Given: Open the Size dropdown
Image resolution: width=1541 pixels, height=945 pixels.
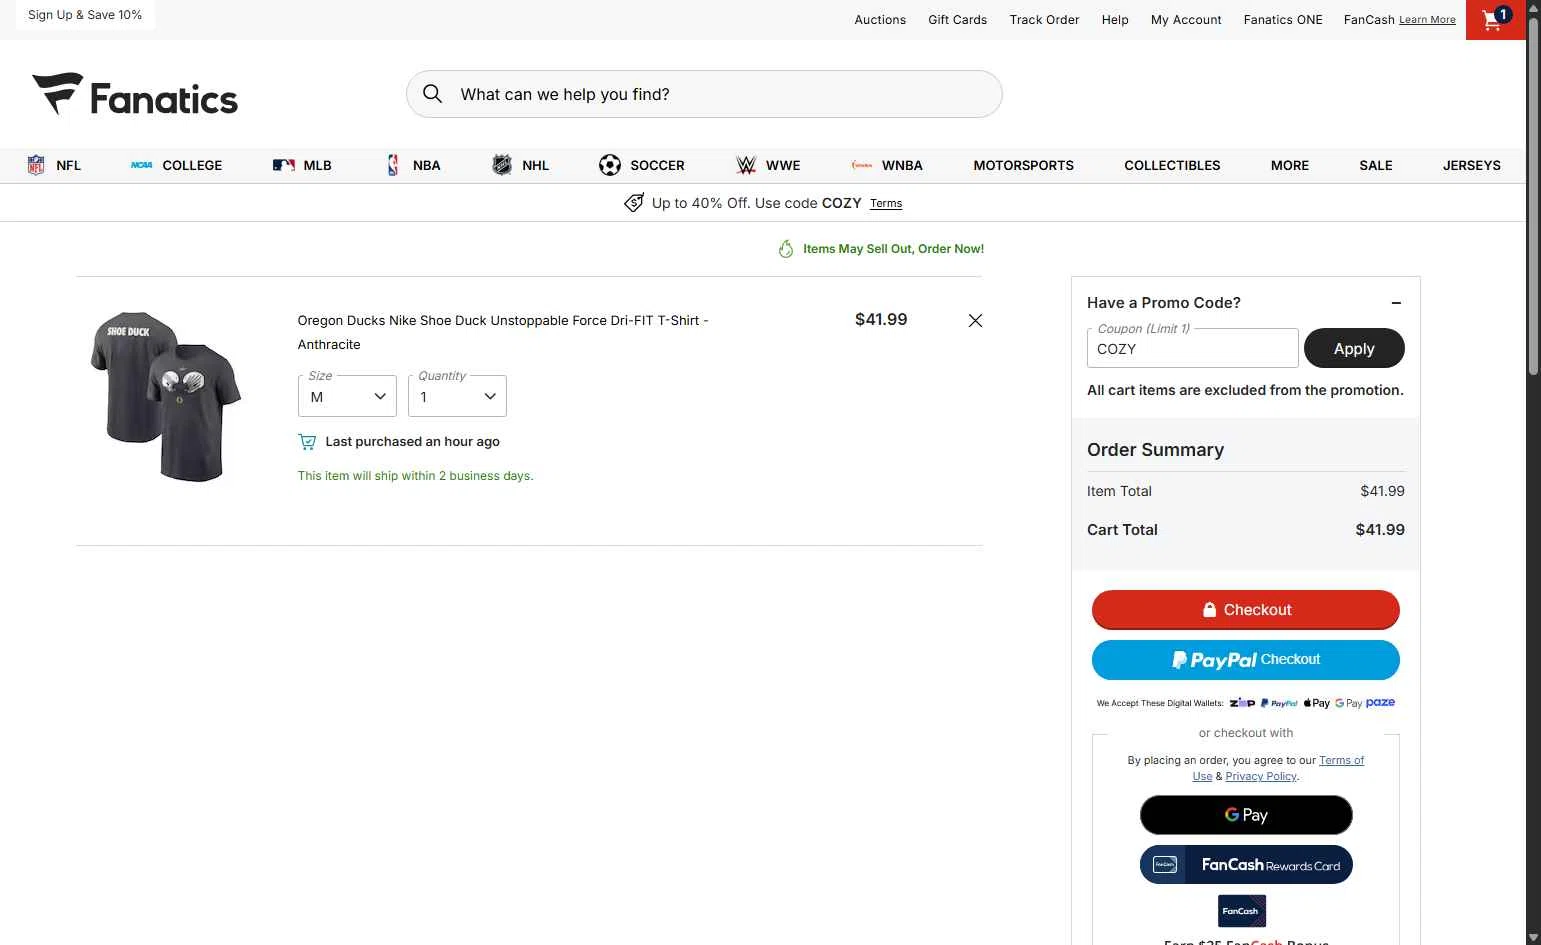Looking at the screenshot, I should click(x=347, y=397).
